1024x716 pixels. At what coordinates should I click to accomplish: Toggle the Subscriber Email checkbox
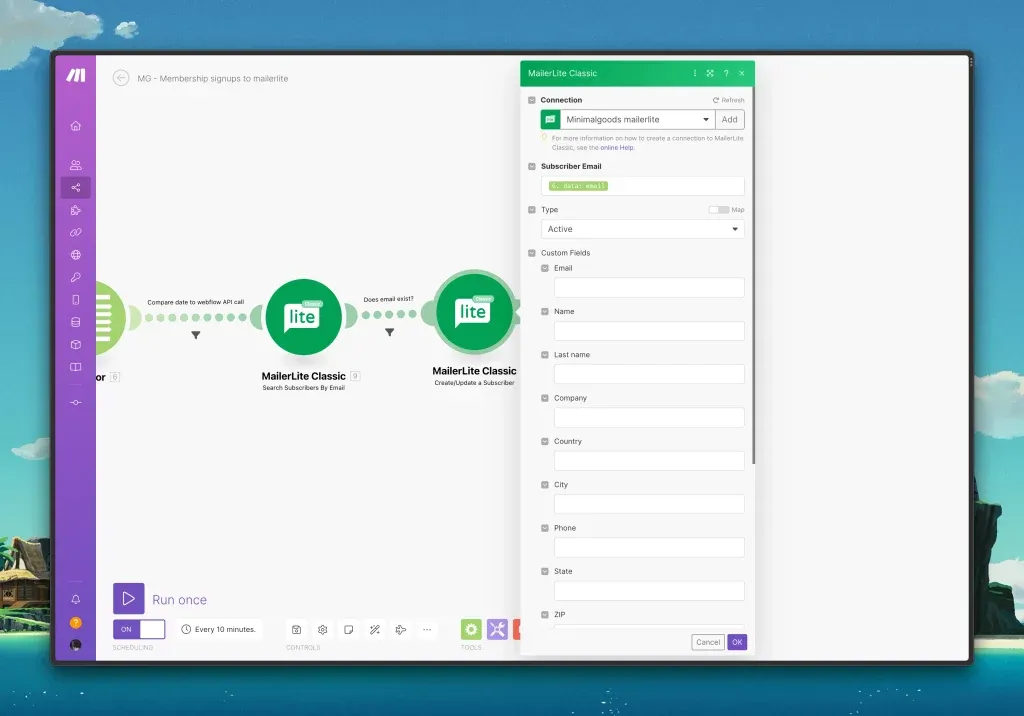[x=532, y=167]
